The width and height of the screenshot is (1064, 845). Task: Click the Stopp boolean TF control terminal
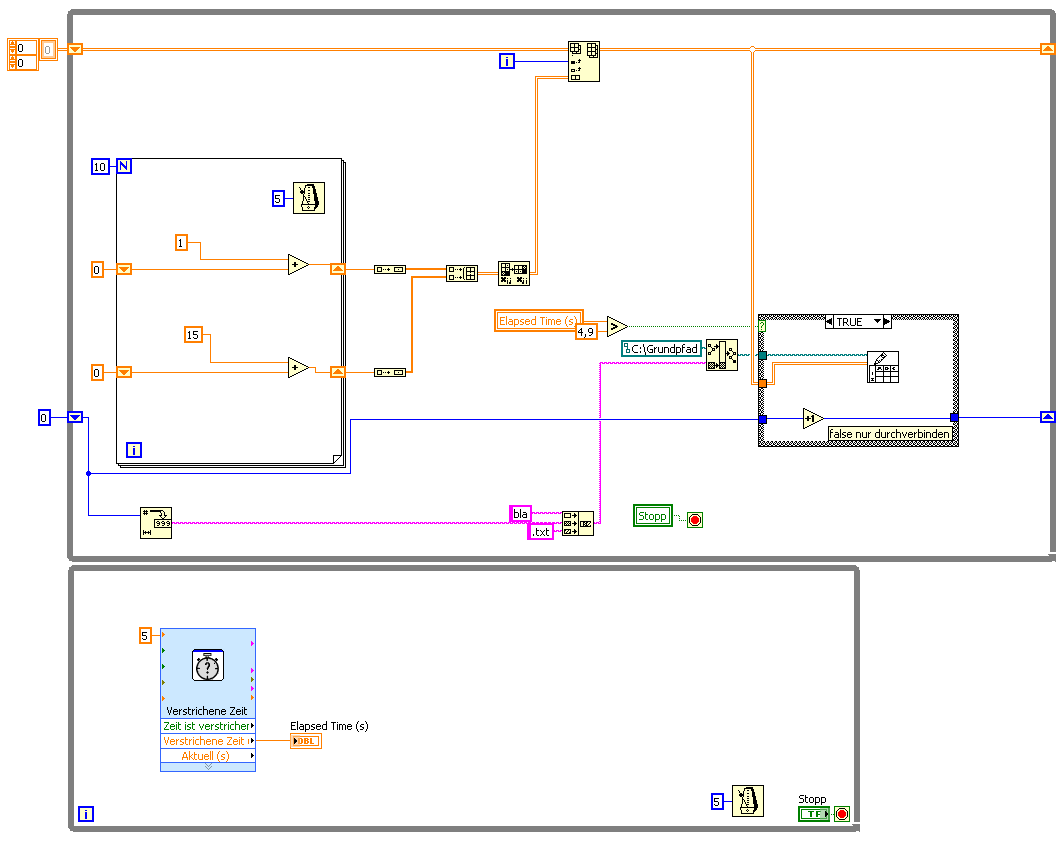point(814,814)
